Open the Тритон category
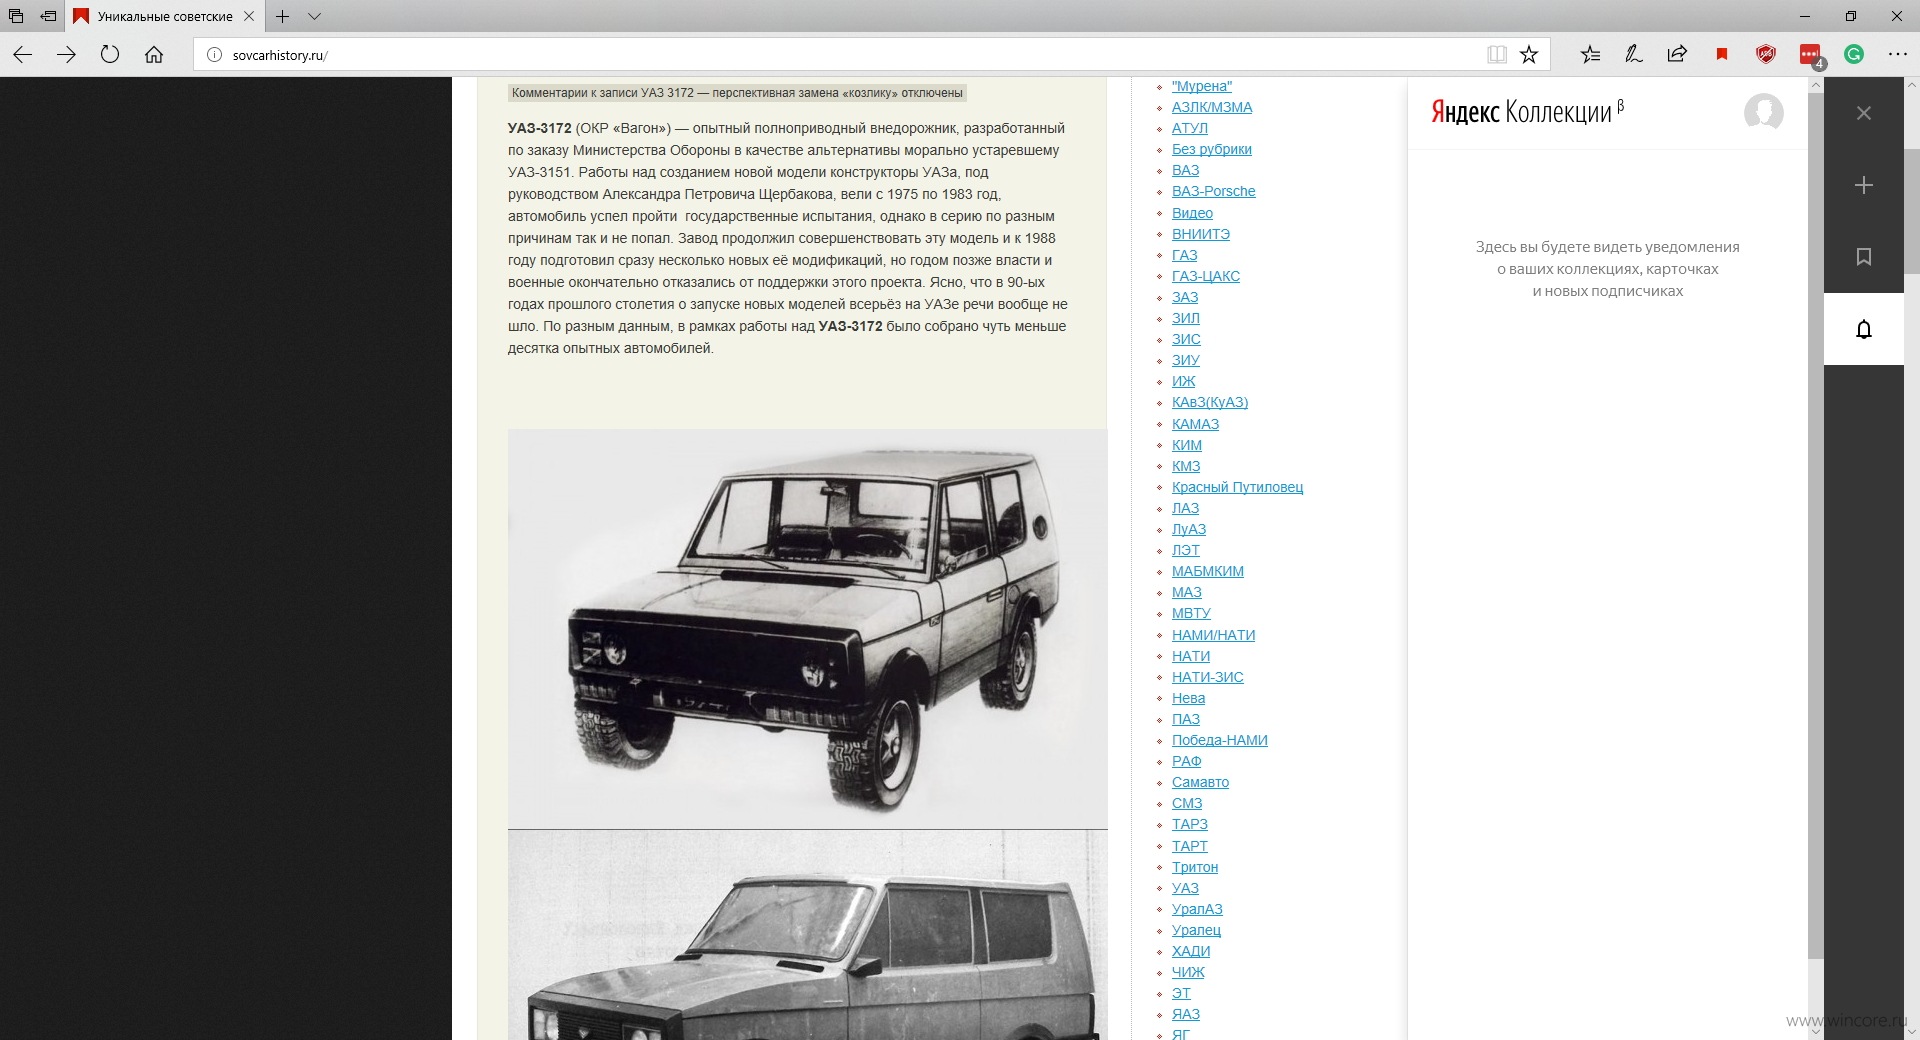This screenshot has height=1040, width=1920. tap(1195, 867)
